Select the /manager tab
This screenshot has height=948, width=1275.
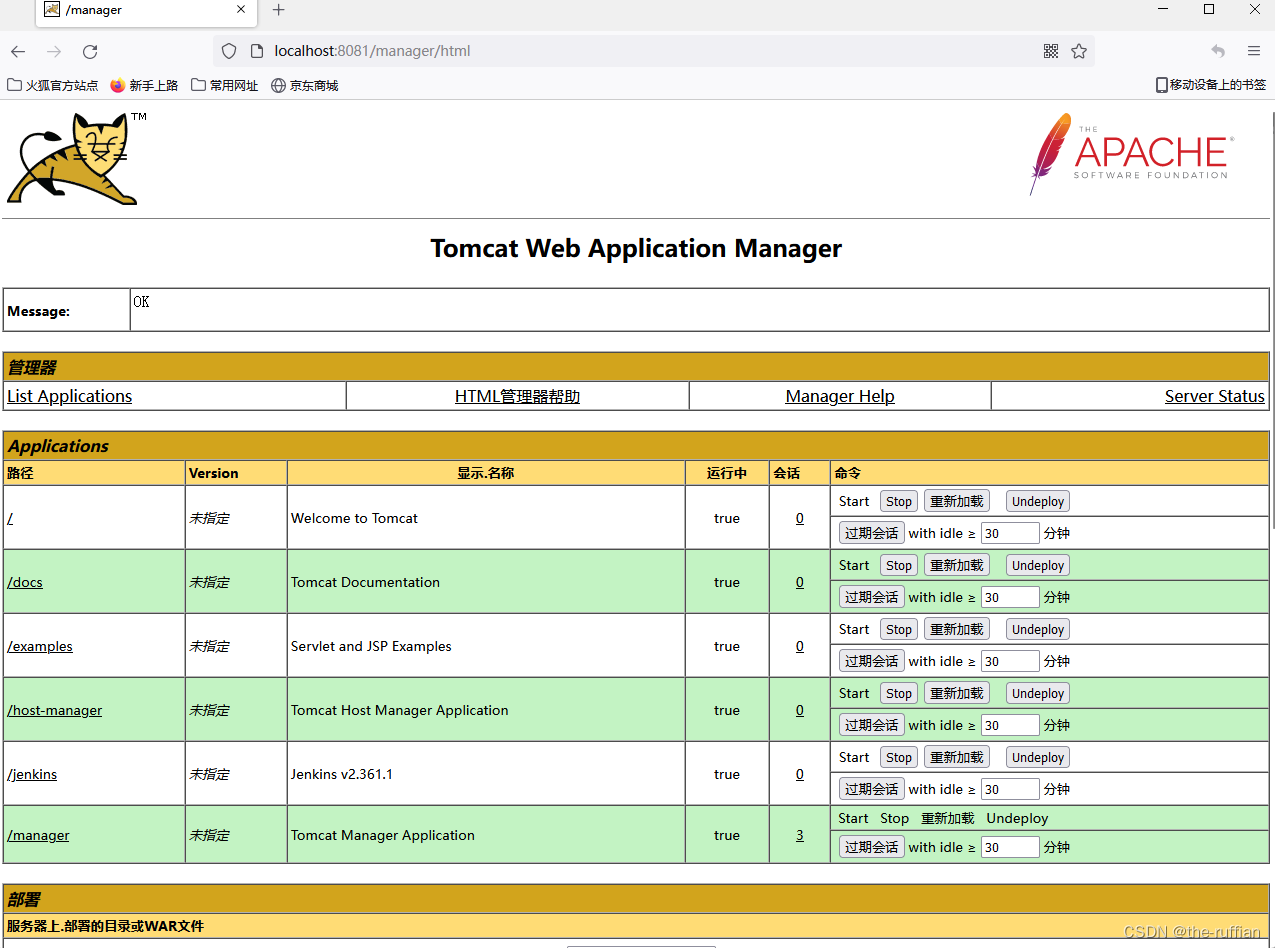[x=146, y=10]
